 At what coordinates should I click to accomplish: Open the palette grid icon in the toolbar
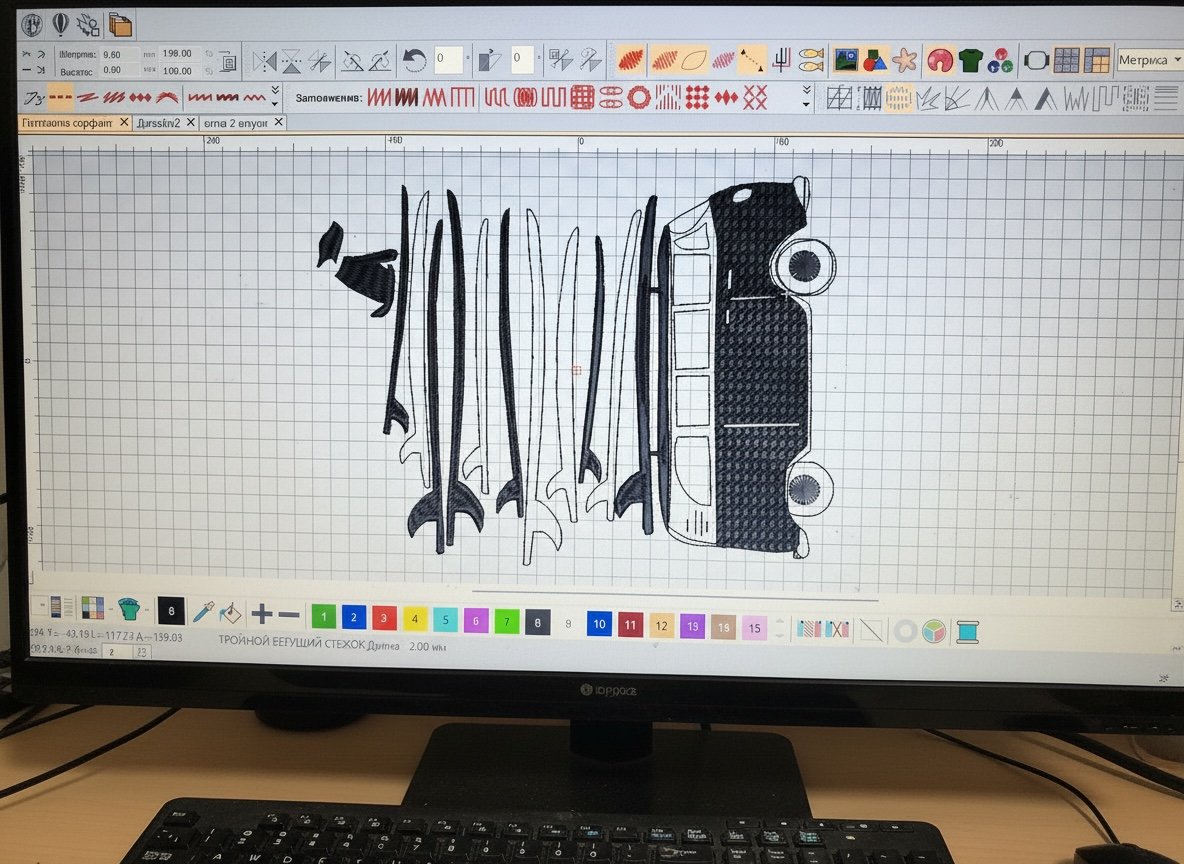click(x=1066, y=60)
